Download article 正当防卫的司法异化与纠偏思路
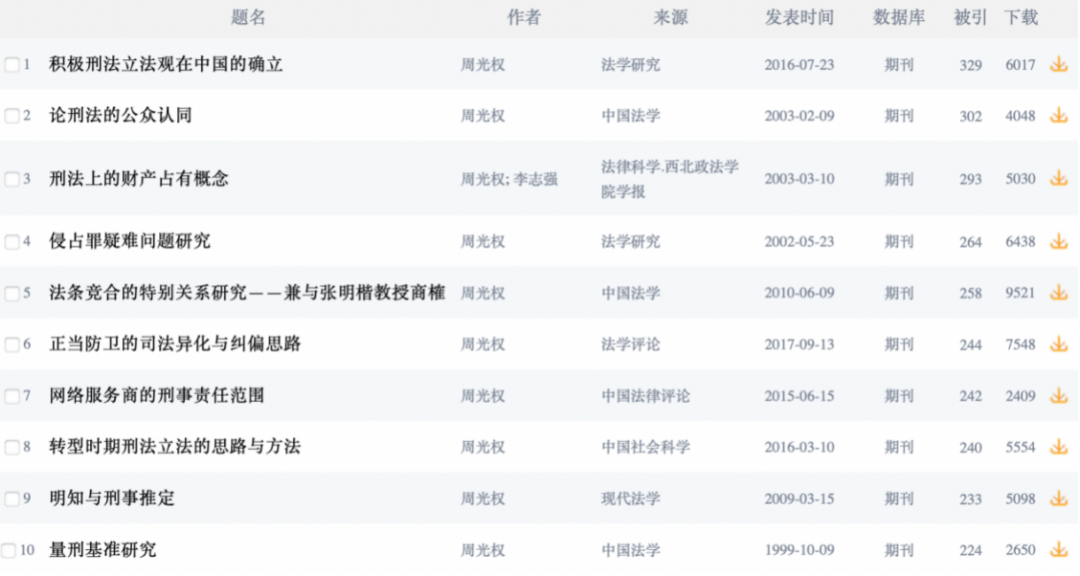 pyautogui.click(x=1059, y=344)
